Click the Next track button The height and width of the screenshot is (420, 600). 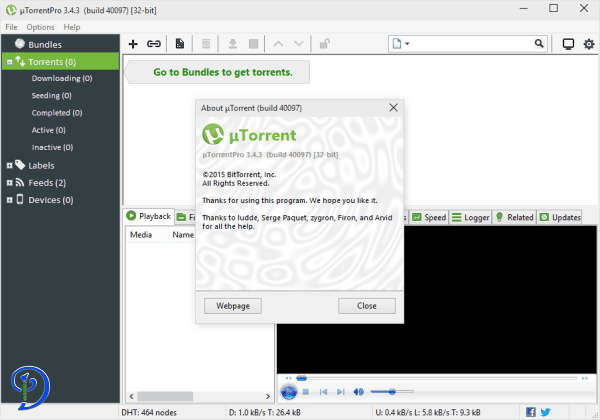341,392
